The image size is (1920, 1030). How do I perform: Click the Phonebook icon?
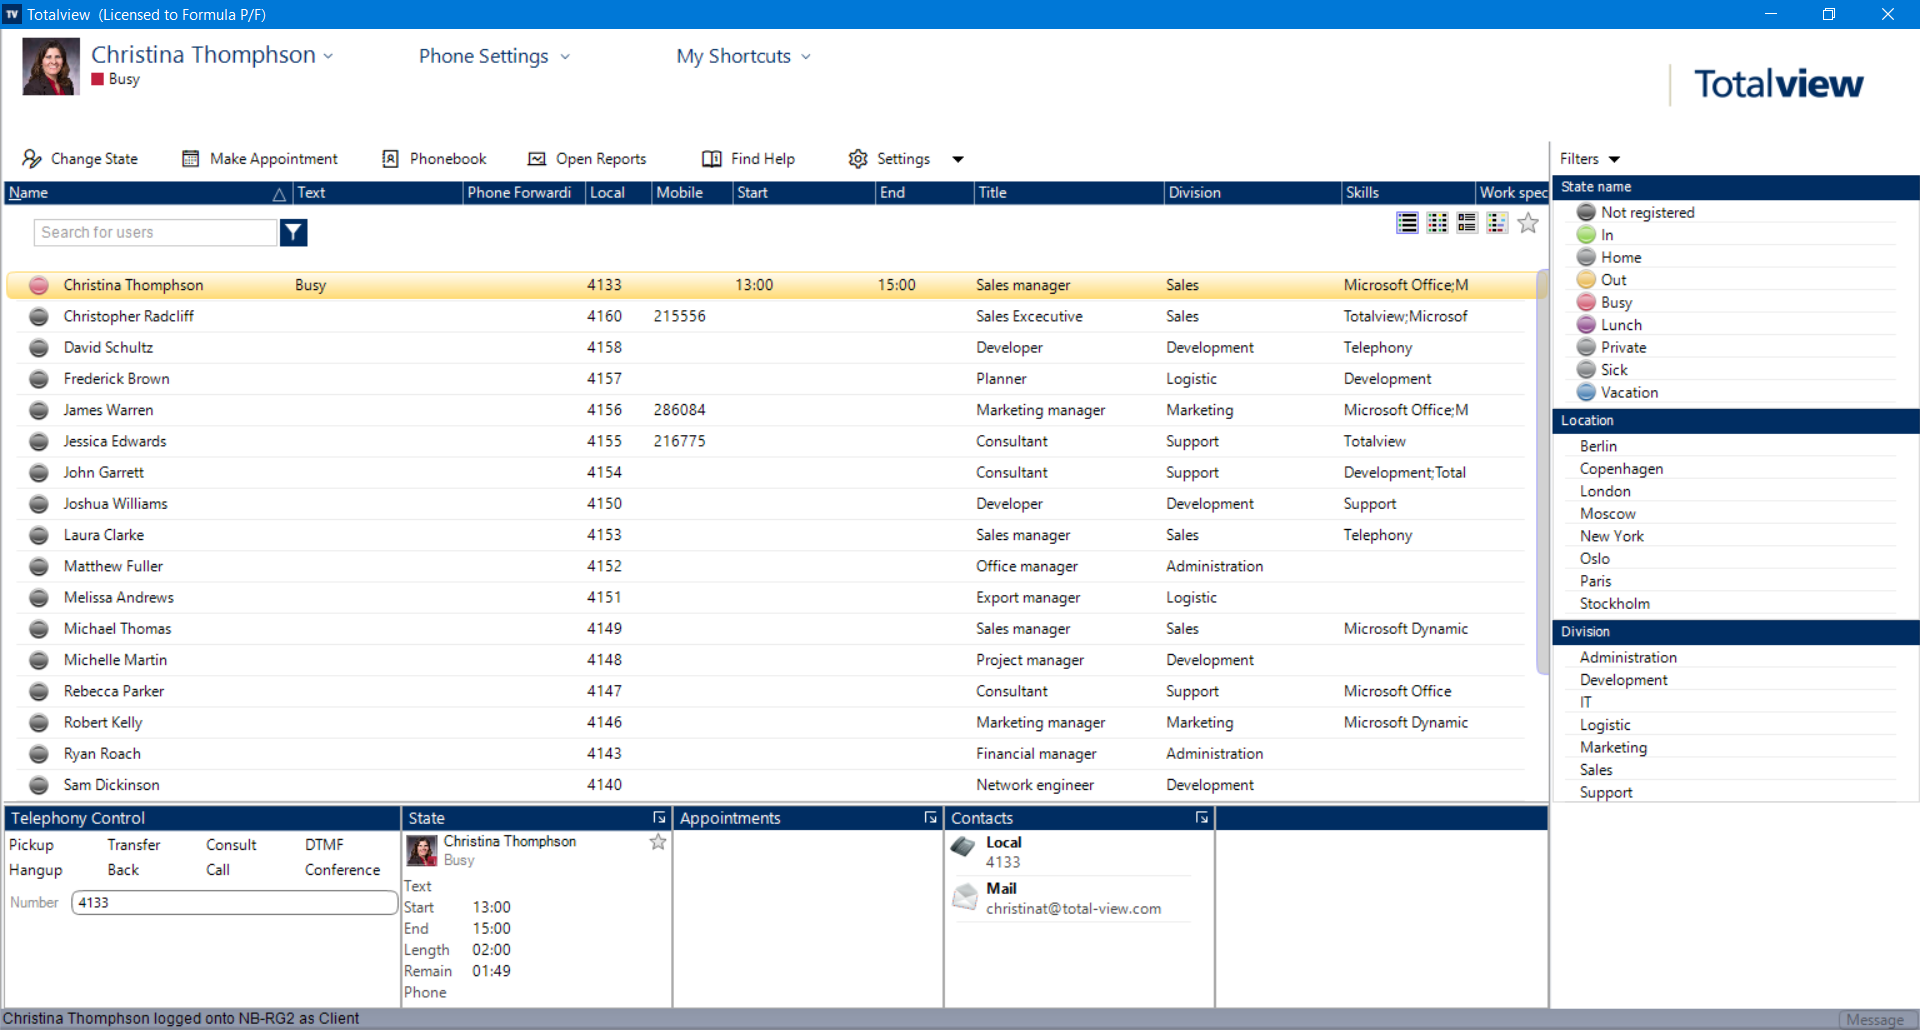[x=391, y=159]
